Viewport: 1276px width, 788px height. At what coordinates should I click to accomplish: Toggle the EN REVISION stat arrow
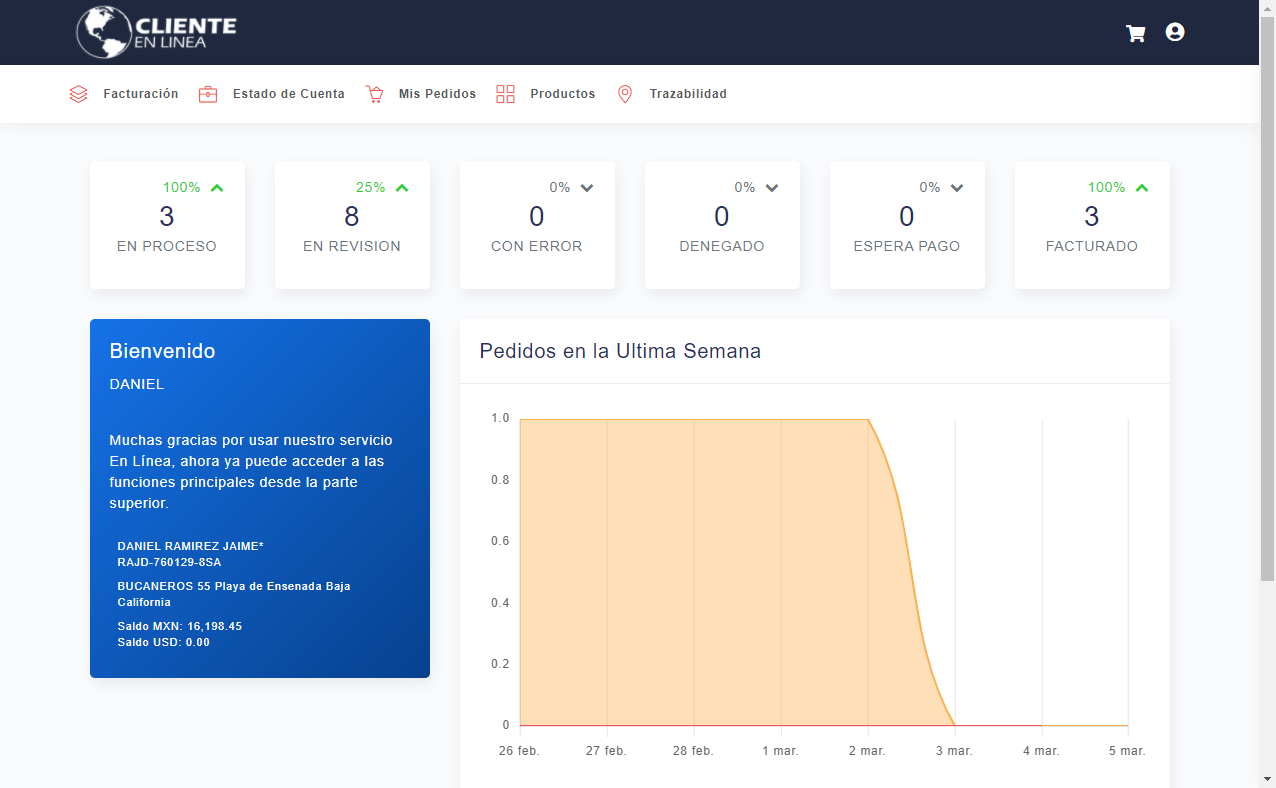[x=402, y=186]
